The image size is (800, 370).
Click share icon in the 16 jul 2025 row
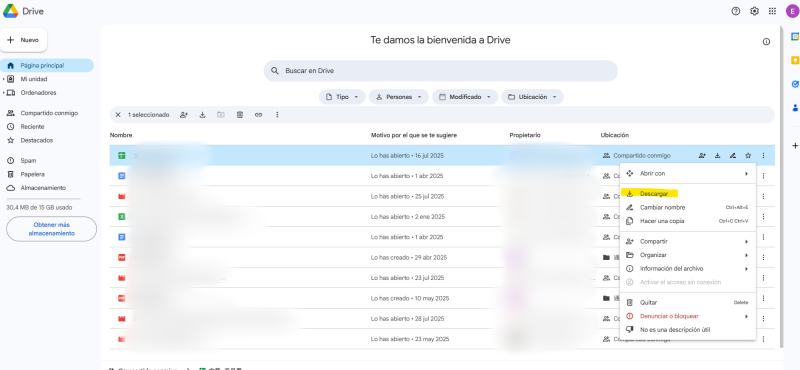click(702, 156)
